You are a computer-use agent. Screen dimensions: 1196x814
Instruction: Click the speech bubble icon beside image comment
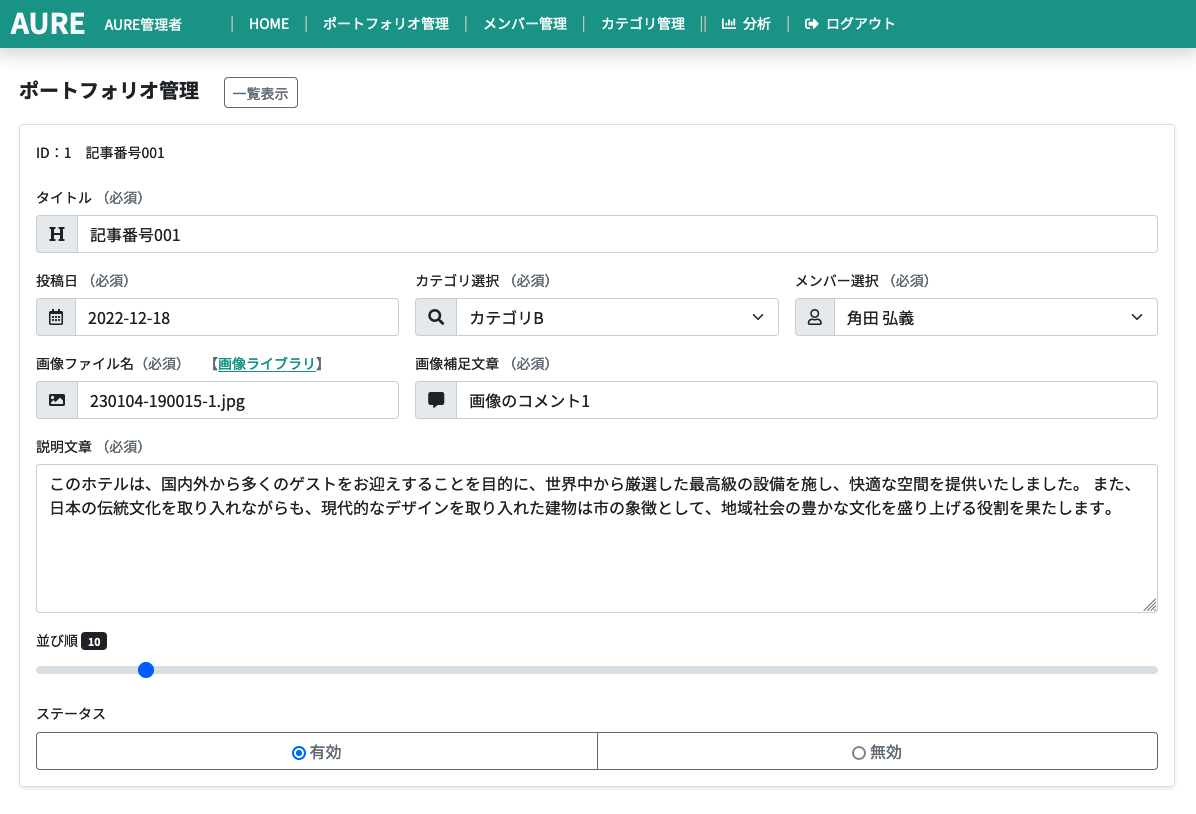tap(436, 400)
